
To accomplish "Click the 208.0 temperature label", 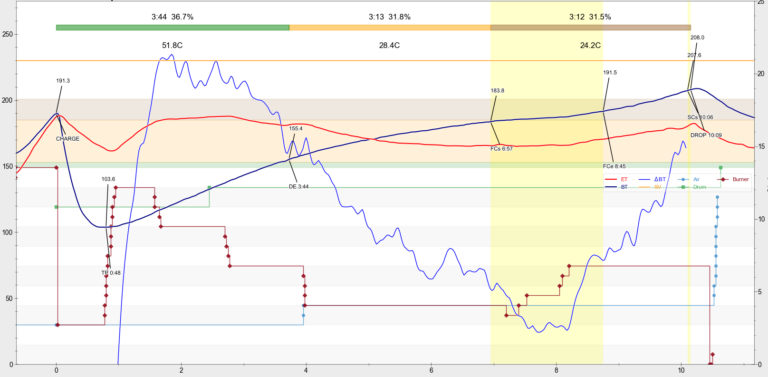I will click(697, 38).
